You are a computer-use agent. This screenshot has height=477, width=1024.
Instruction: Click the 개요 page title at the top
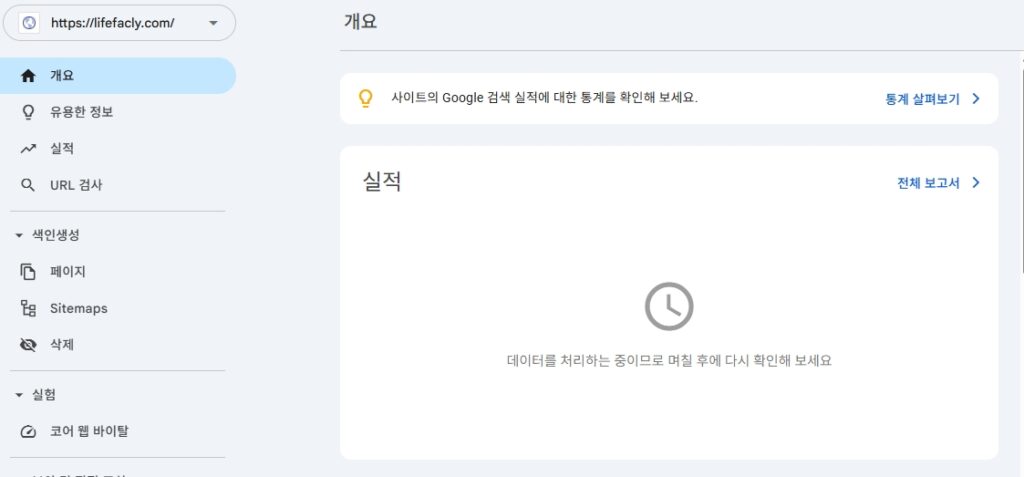(360, 22)
